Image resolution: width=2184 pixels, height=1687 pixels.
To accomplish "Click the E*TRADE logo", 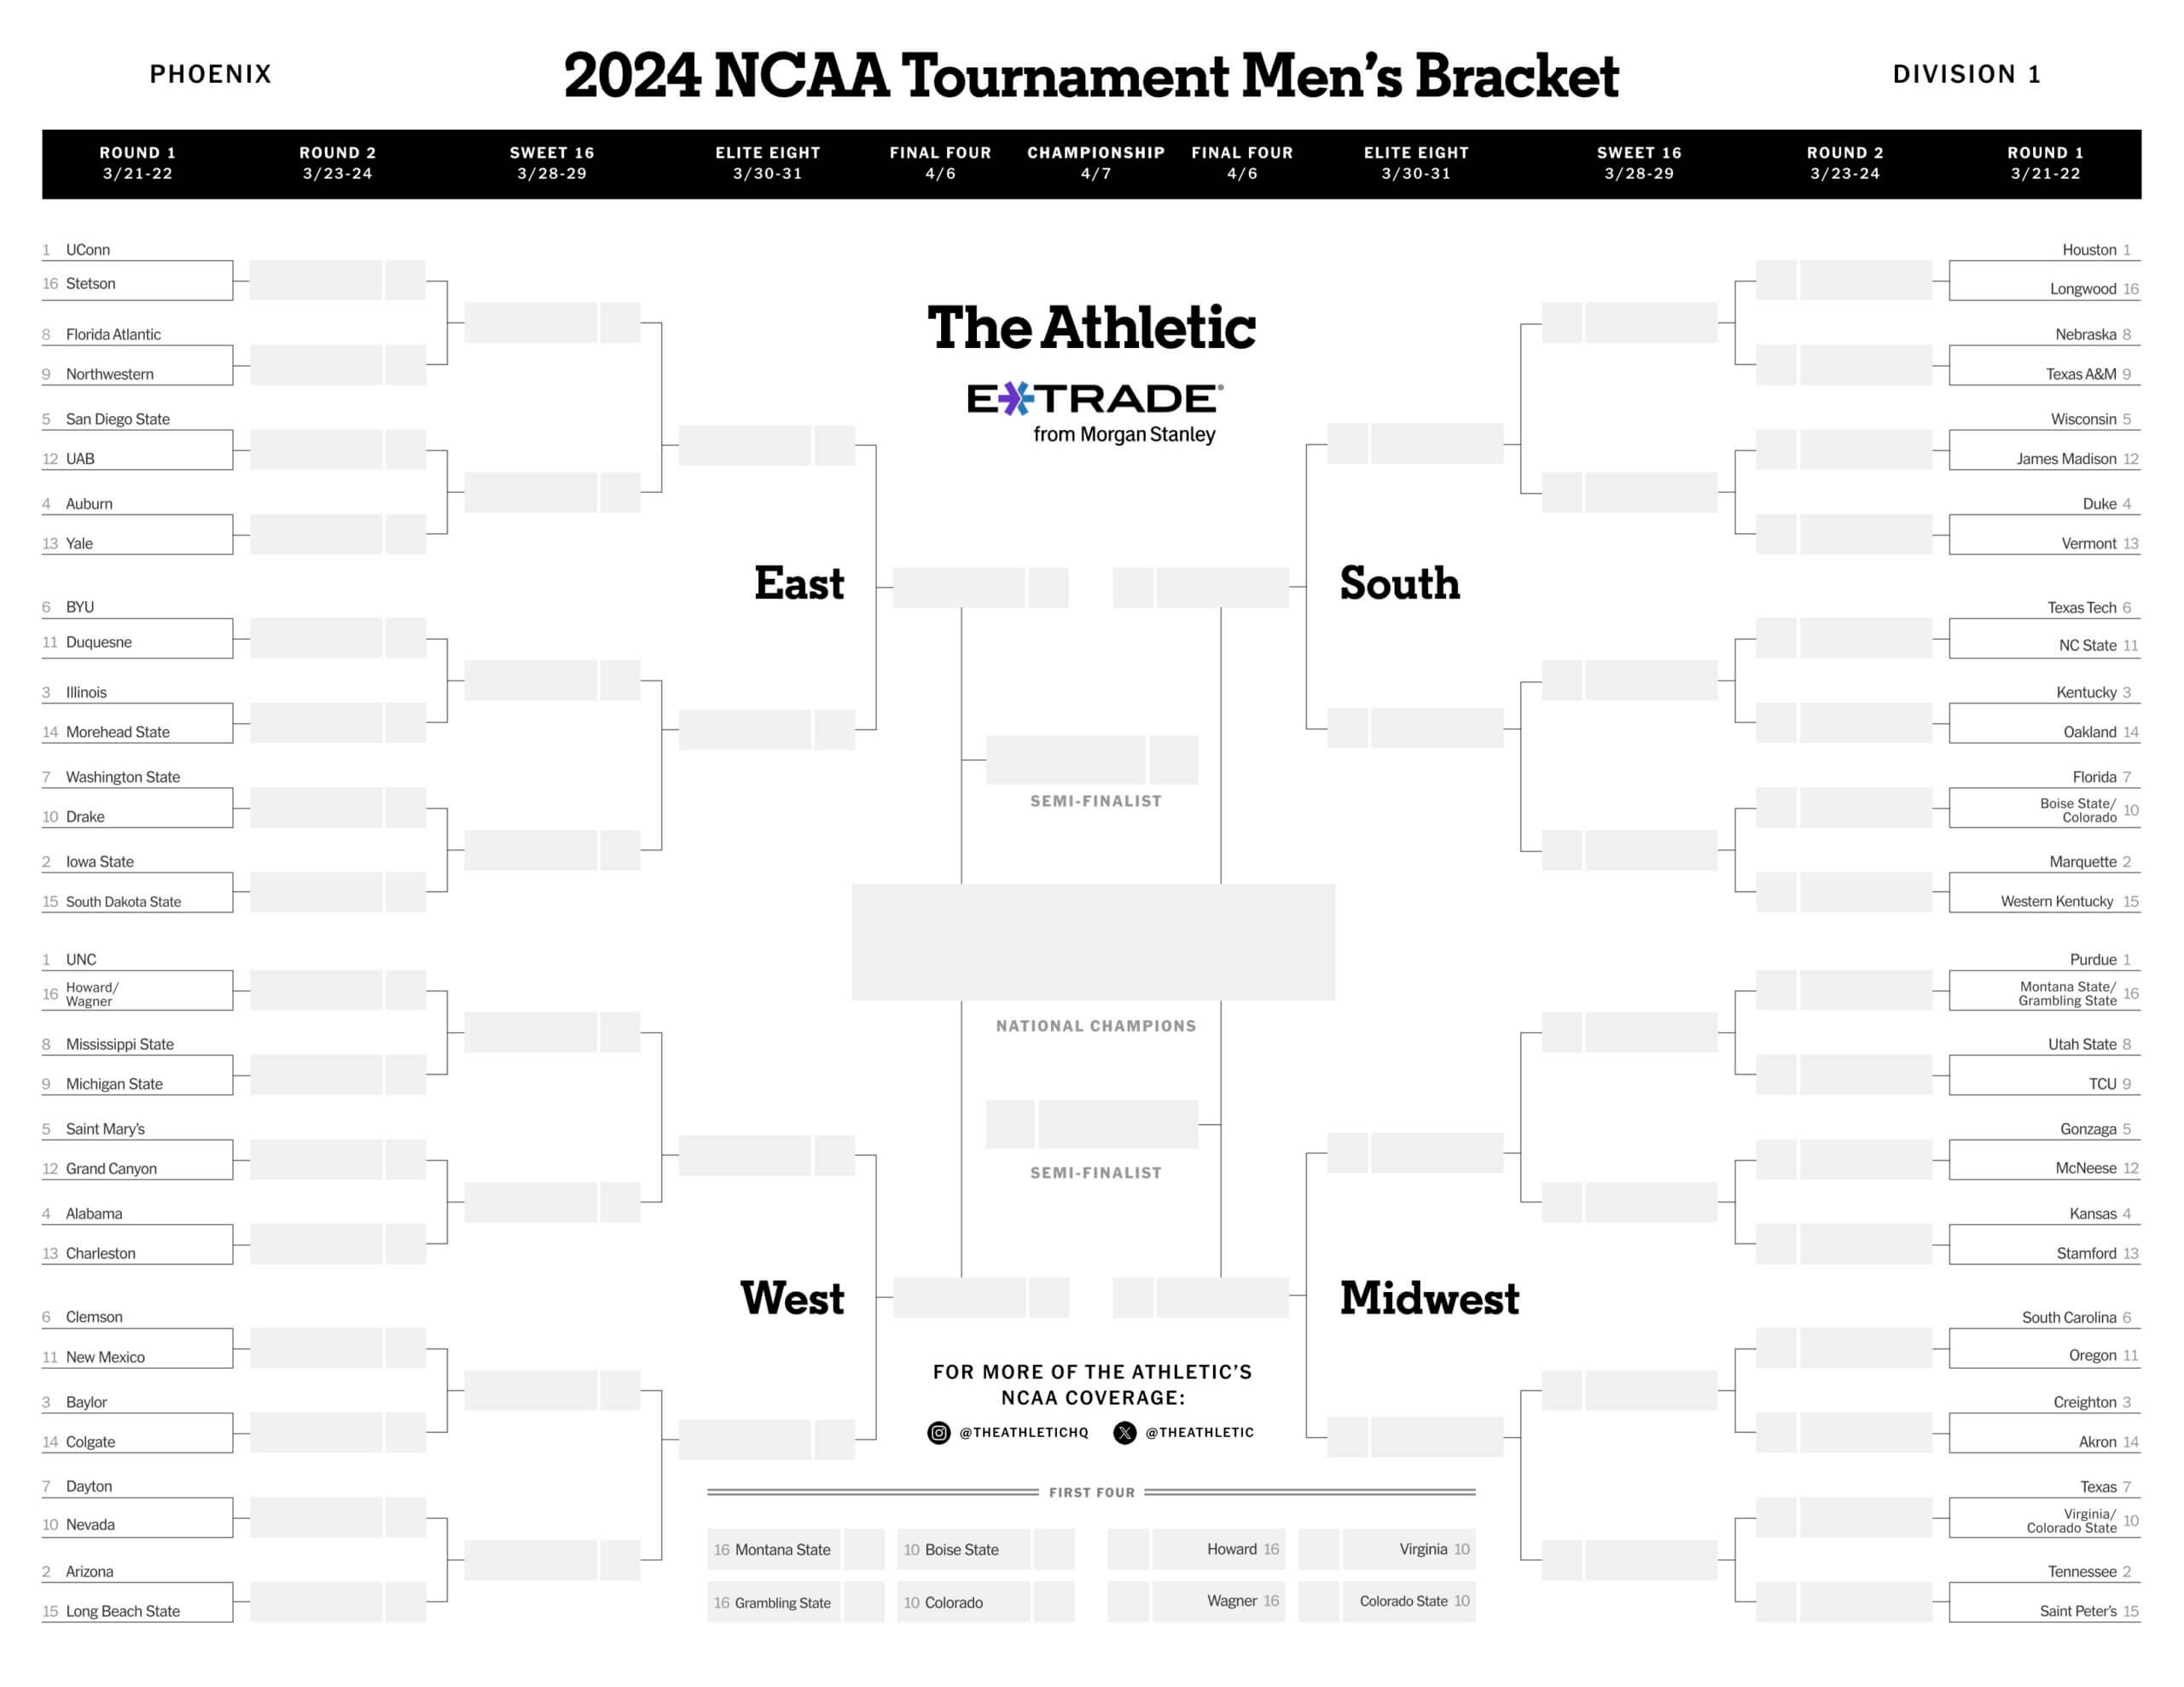I will pyautogui.click(x=1094, y=398).
